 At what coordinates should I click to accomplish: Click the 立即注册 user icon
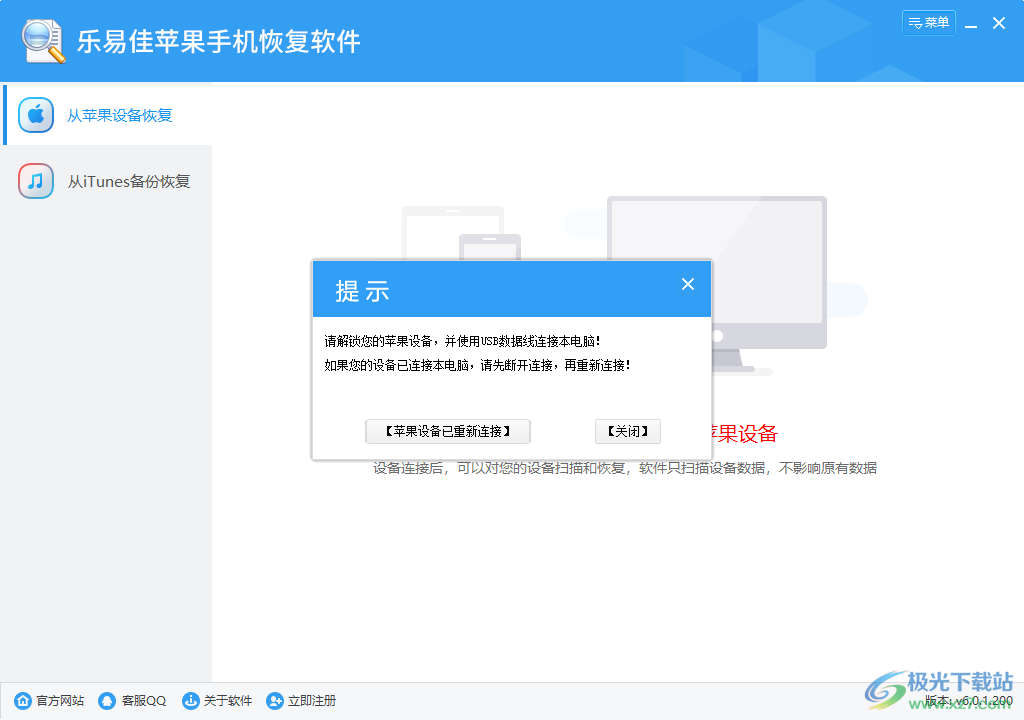point(275,701)
